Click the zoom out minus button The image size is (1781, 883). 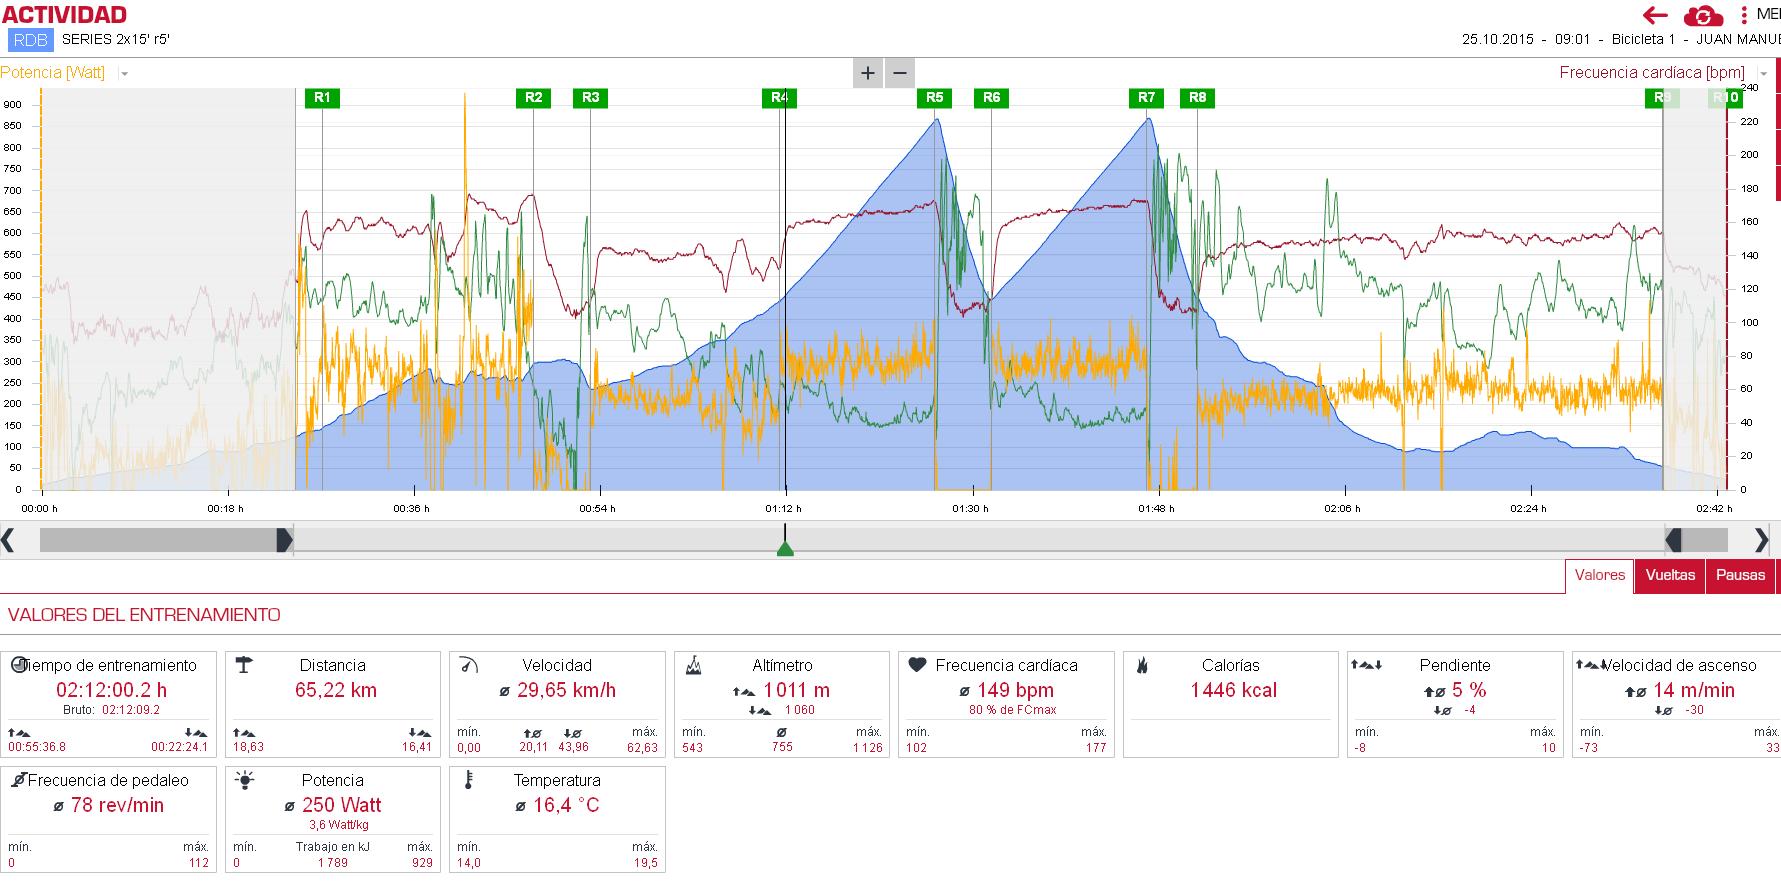pos(900,73)
